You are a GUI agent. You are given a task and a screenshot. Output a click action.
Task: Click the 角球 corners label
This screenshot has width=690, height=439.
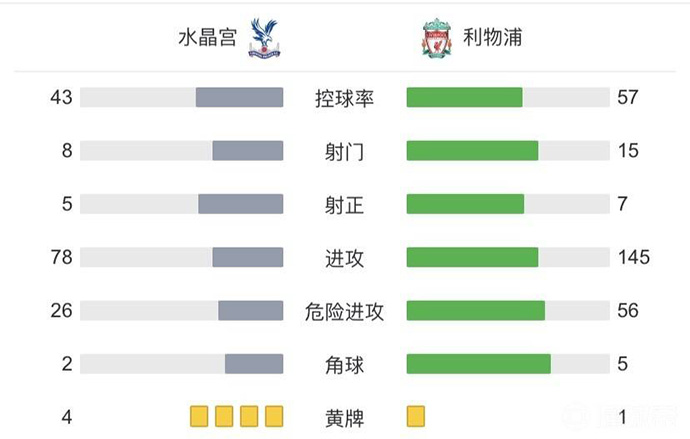(344, 364)
